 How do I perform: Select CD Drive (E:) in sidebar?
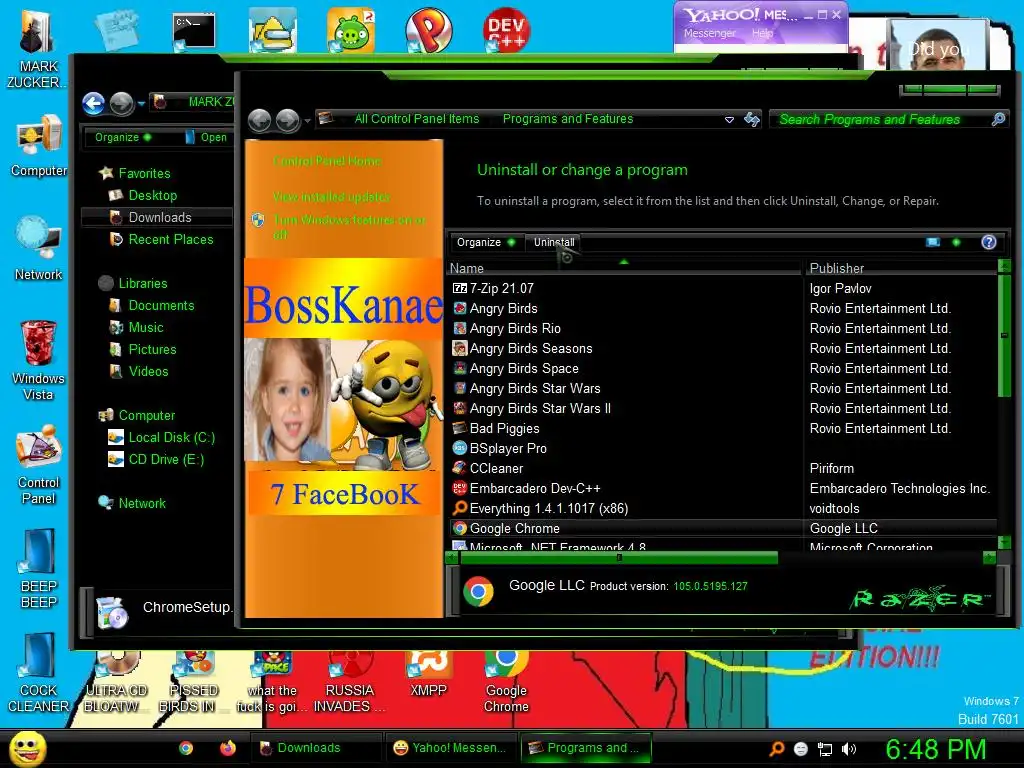click(166, 460)
